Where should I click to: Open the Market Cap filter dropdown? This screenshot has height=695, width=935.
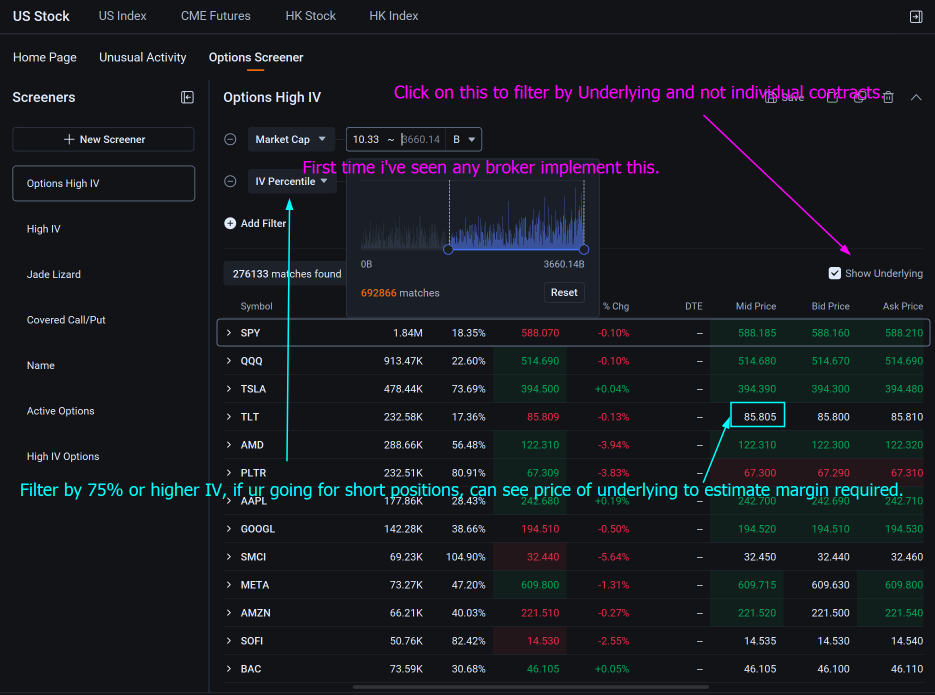coord(291,139)
